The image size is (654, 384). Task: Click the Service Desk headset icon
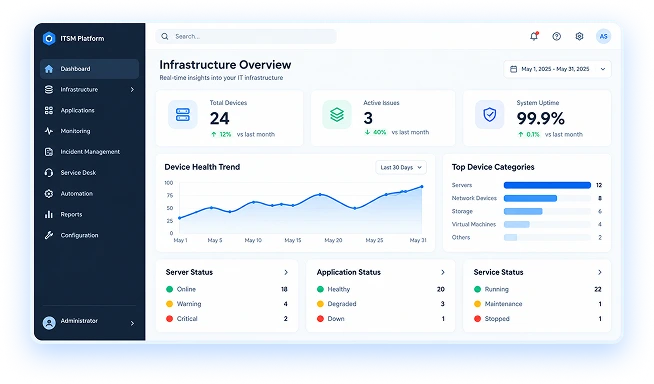[x=49, y=173]
